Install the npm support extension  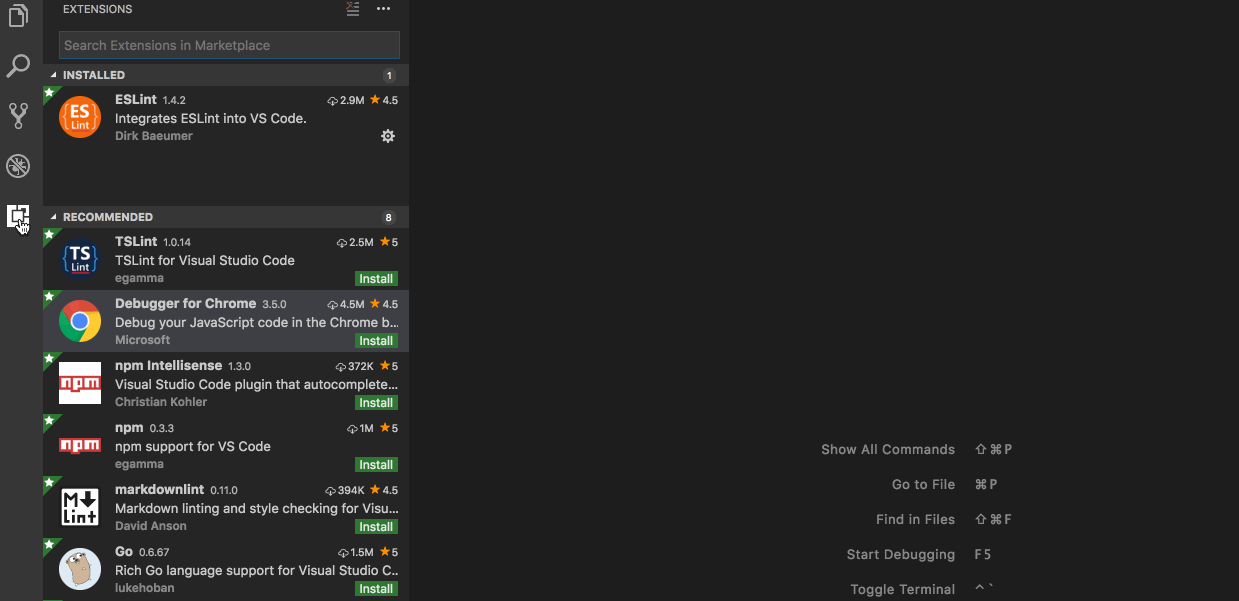click(x=376, y=465)
